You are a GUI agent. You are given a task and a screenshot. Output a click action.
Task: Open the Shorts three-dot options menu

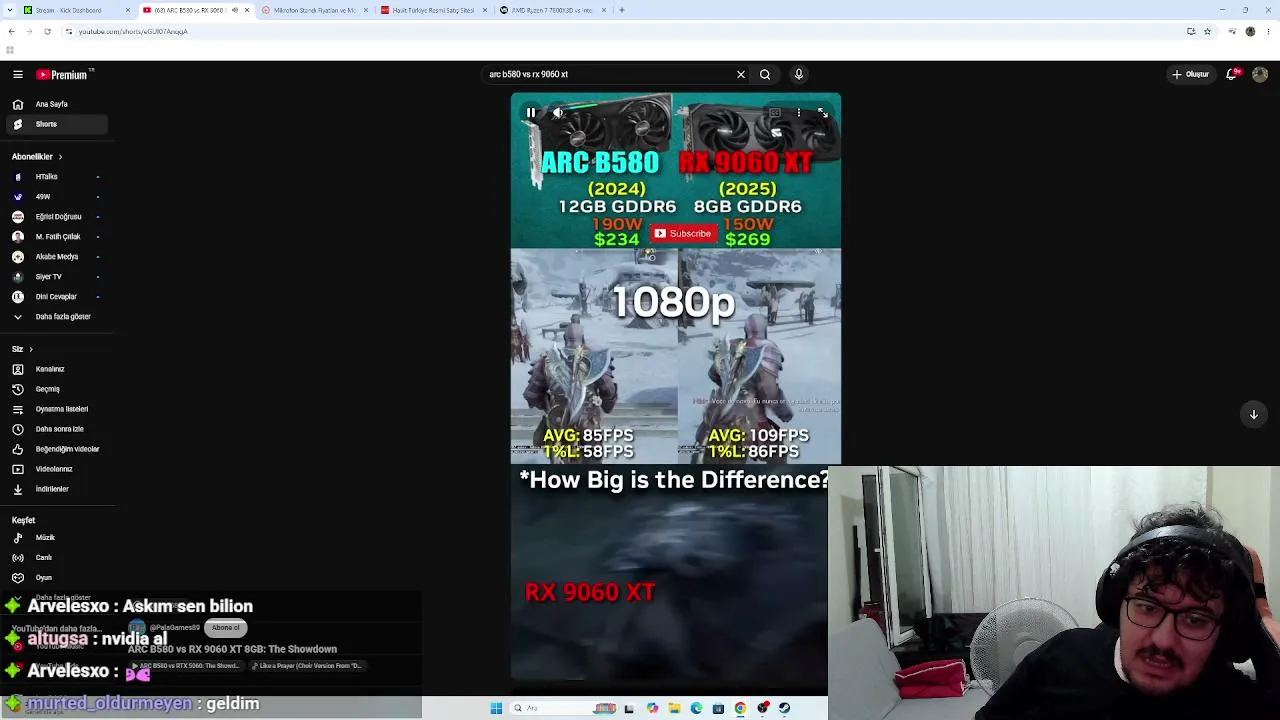798,113
